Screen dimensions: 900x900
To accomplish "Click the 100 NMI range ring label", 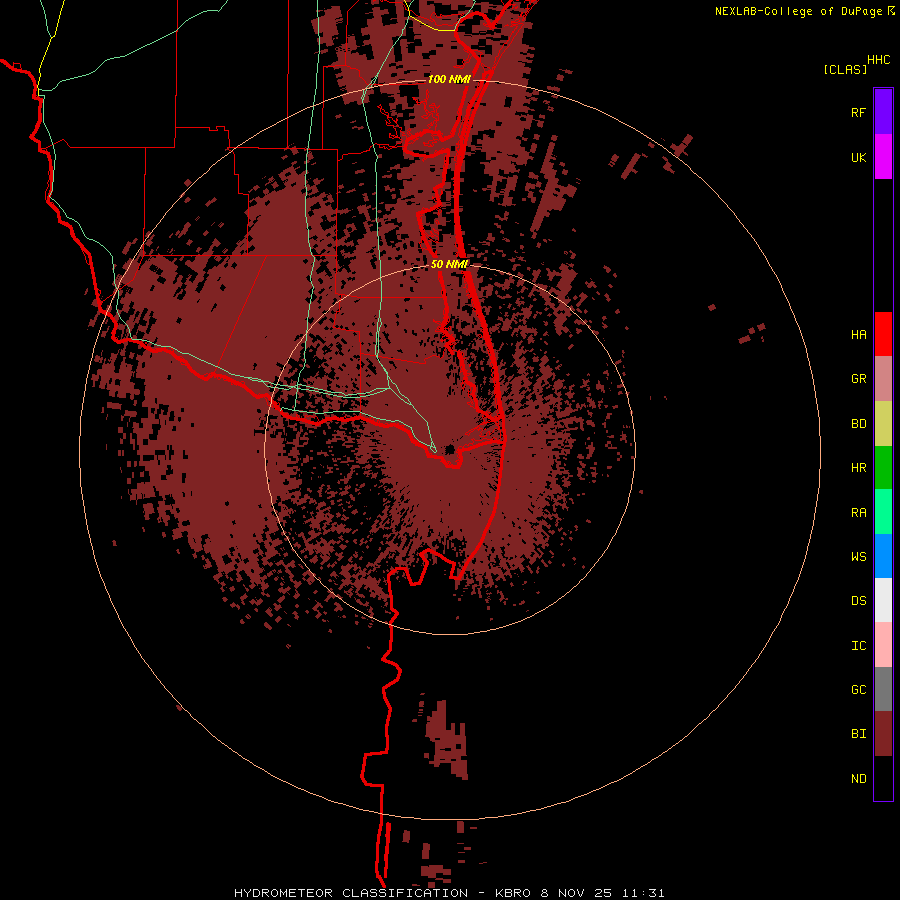I will [449, 79].
